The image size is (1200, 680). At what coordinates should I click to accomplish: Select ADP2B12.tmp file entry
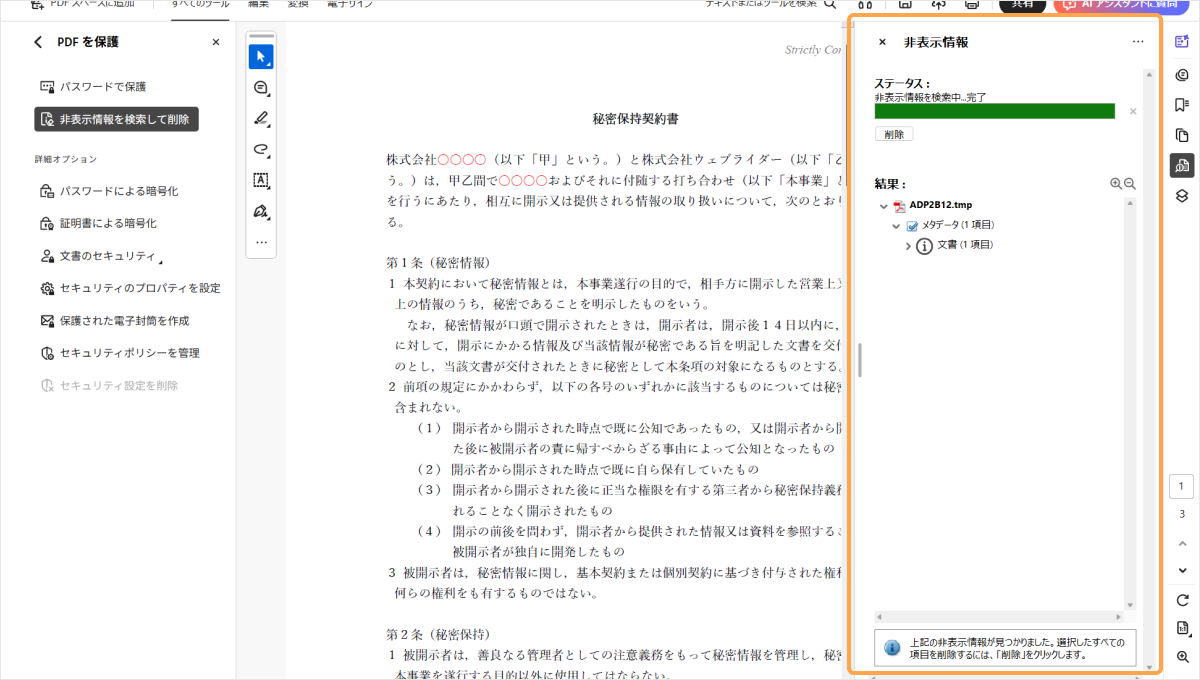[x=938, y=205]
